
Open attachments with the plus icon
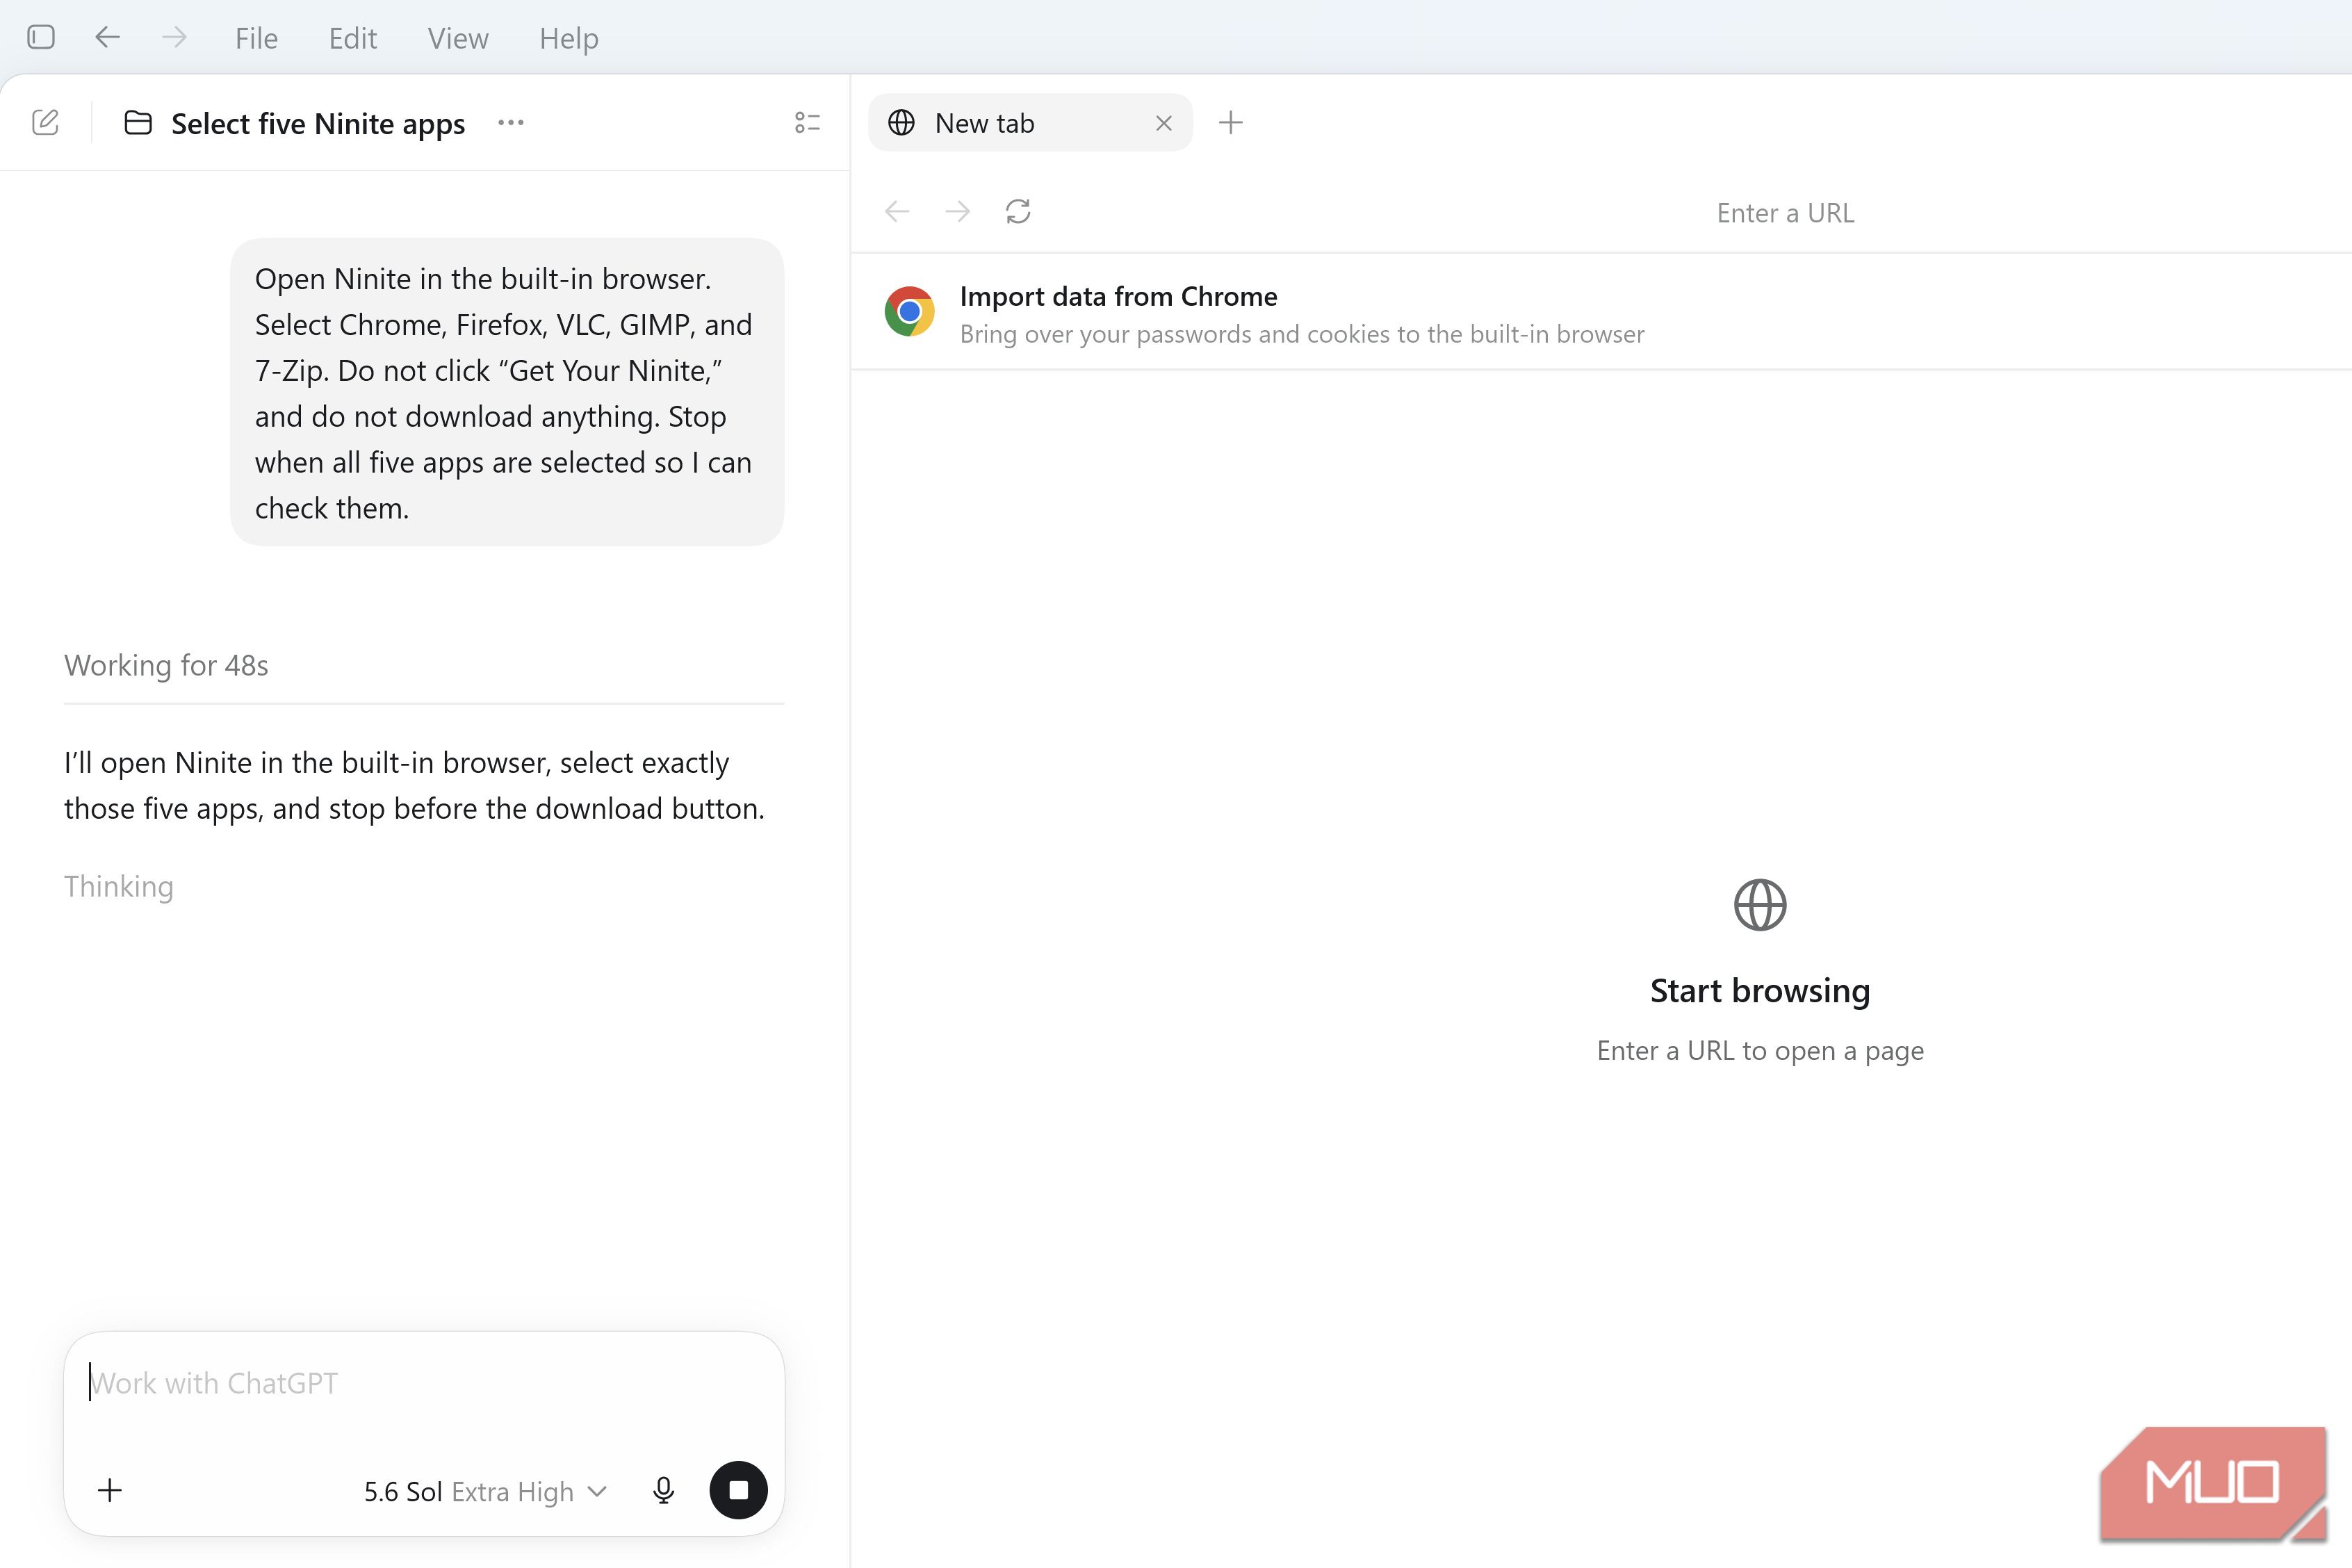[x=110, y=1491]
